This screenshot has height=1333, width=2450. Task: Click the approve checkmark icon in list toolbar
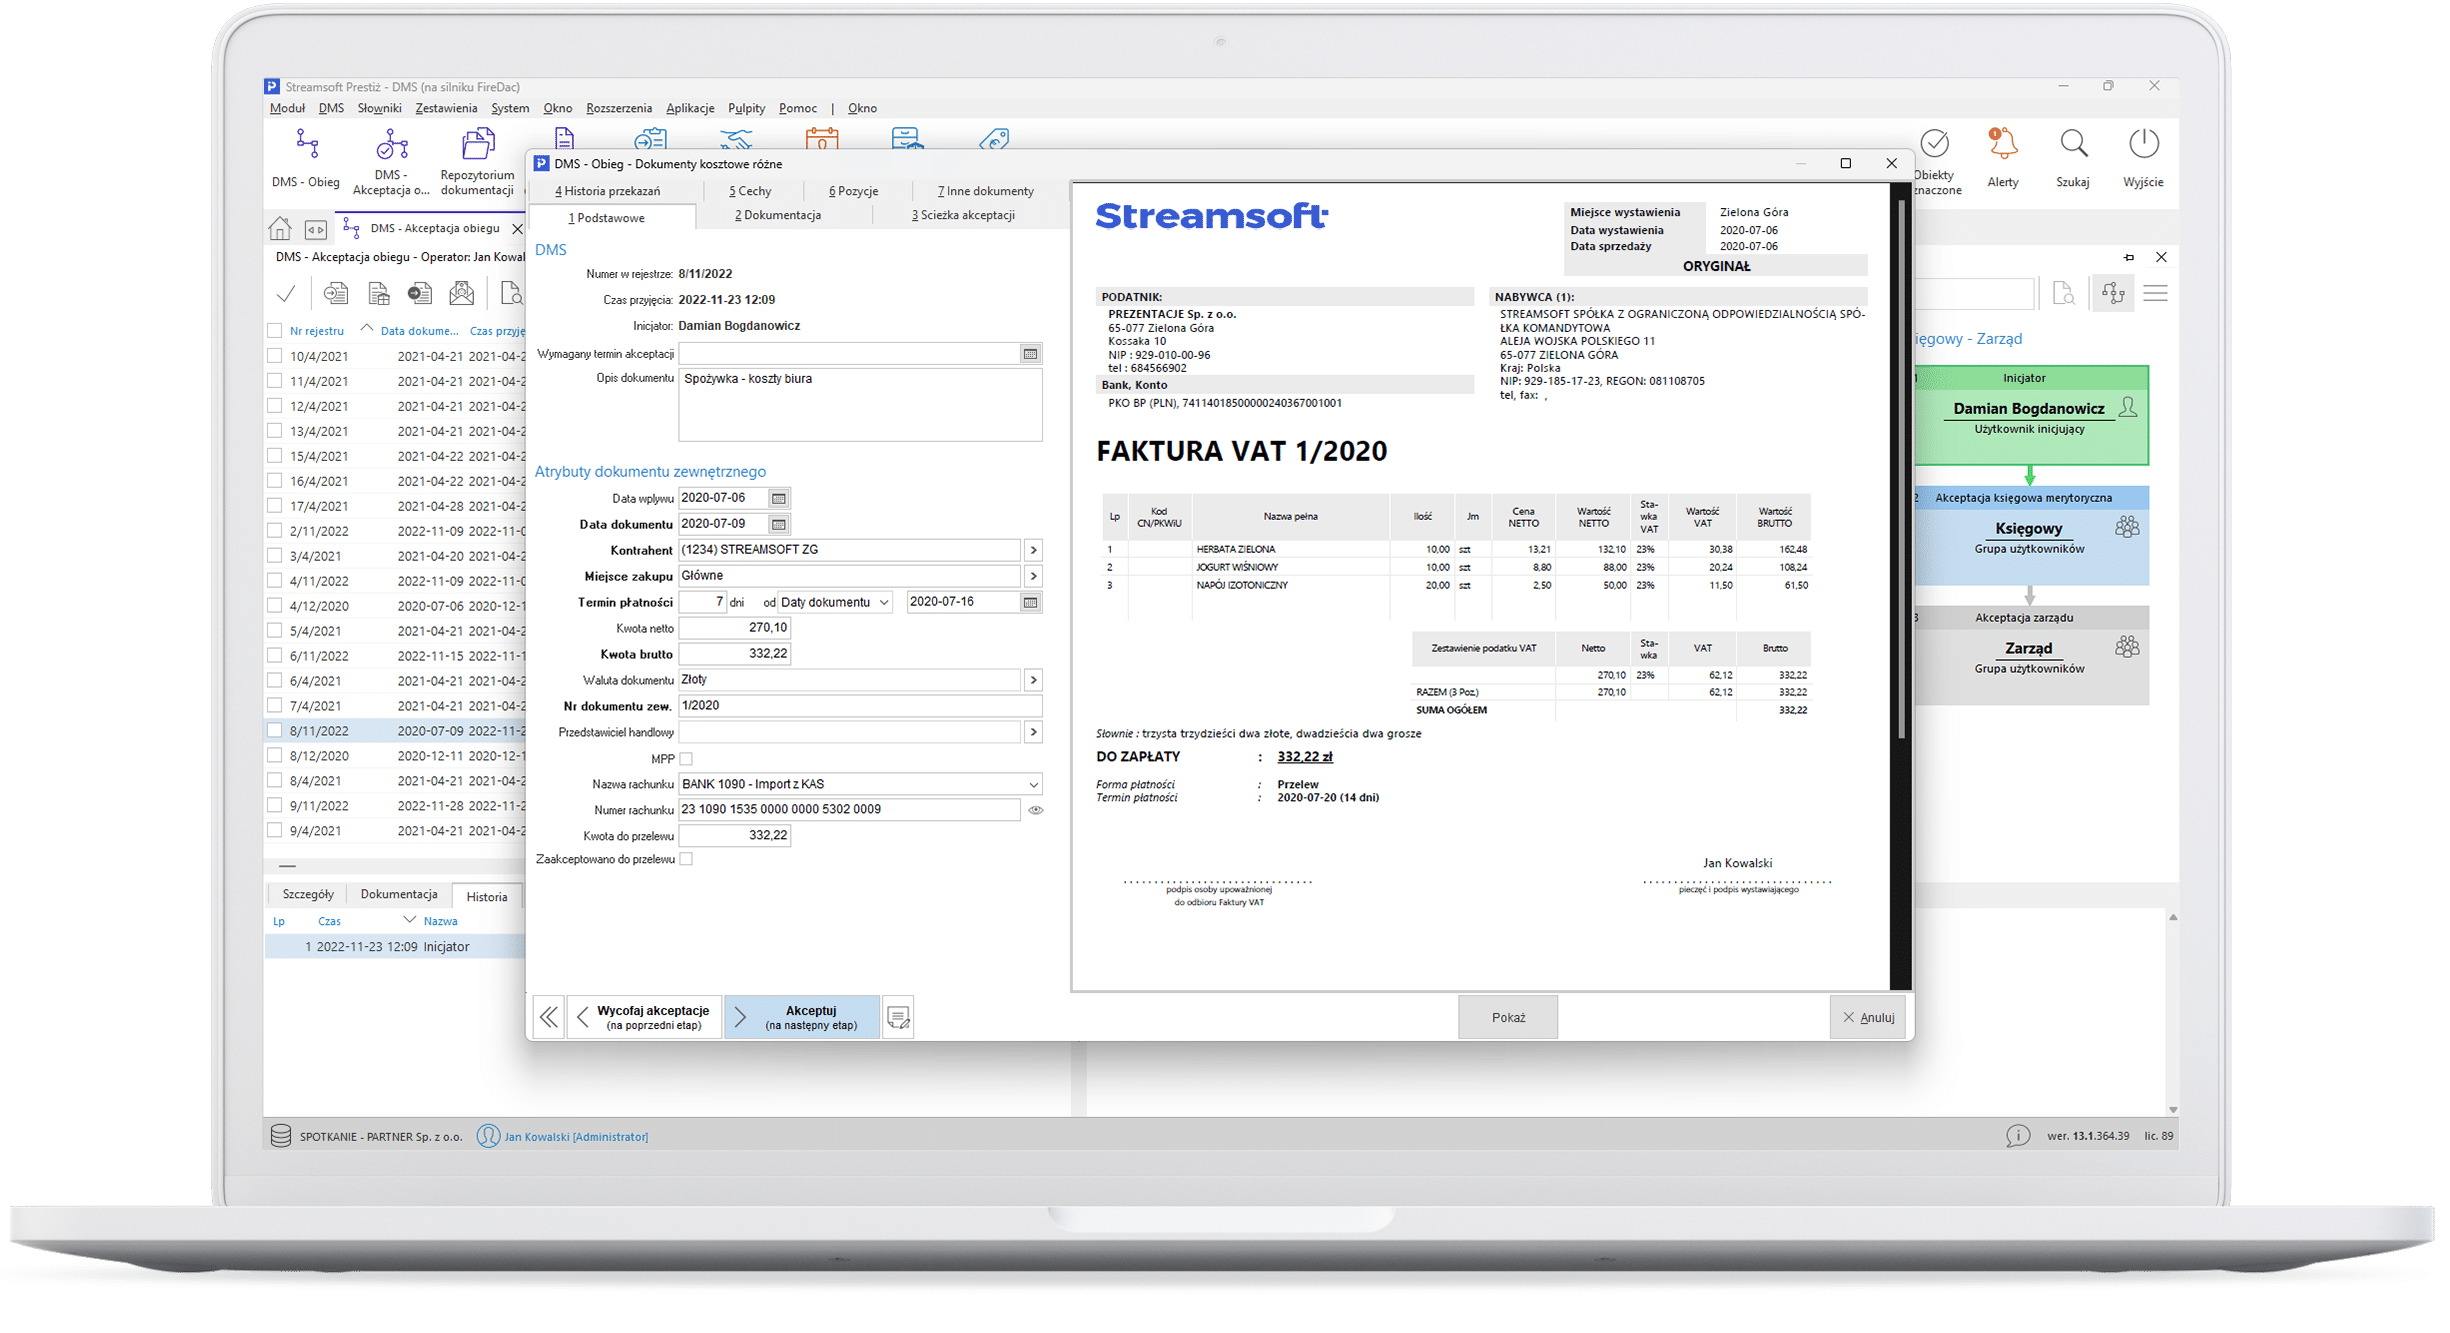click(286, 293)
